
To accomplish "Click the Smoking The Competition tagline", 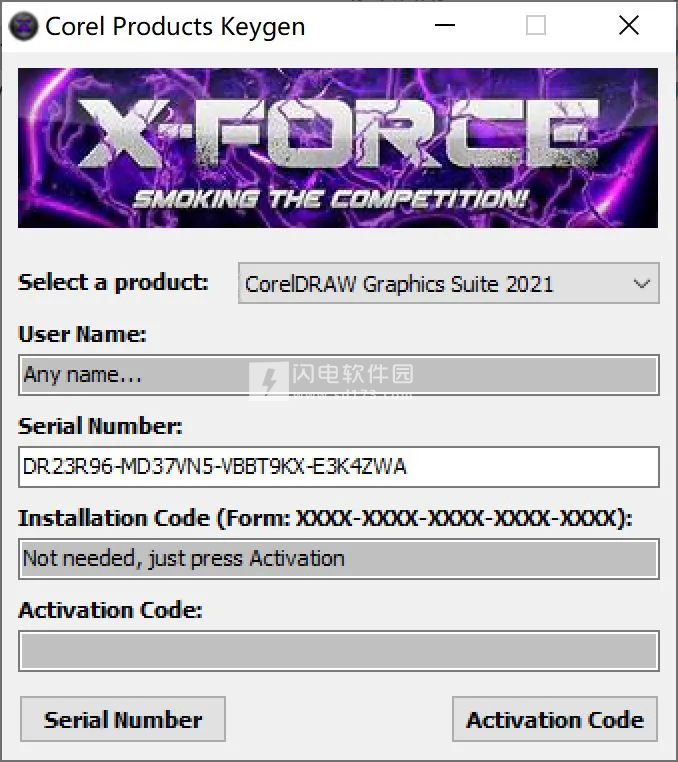I will click(330, 200).
